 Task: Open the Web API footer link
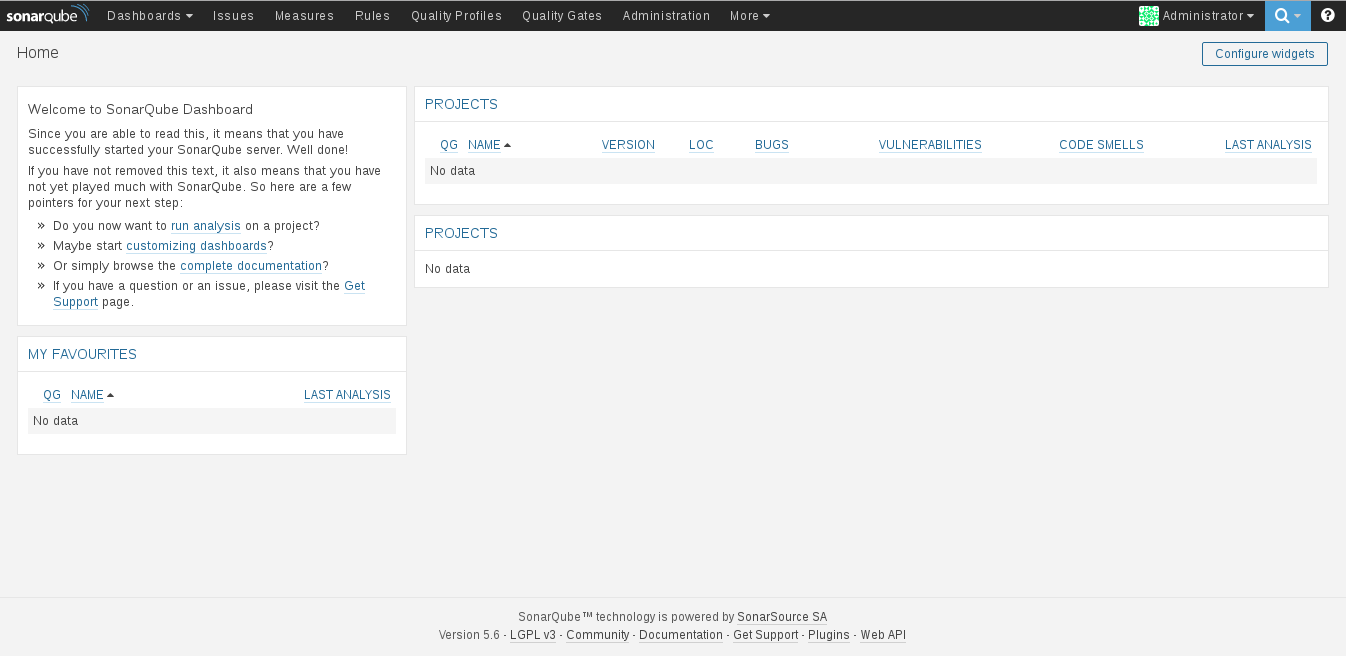coord(883,635)
